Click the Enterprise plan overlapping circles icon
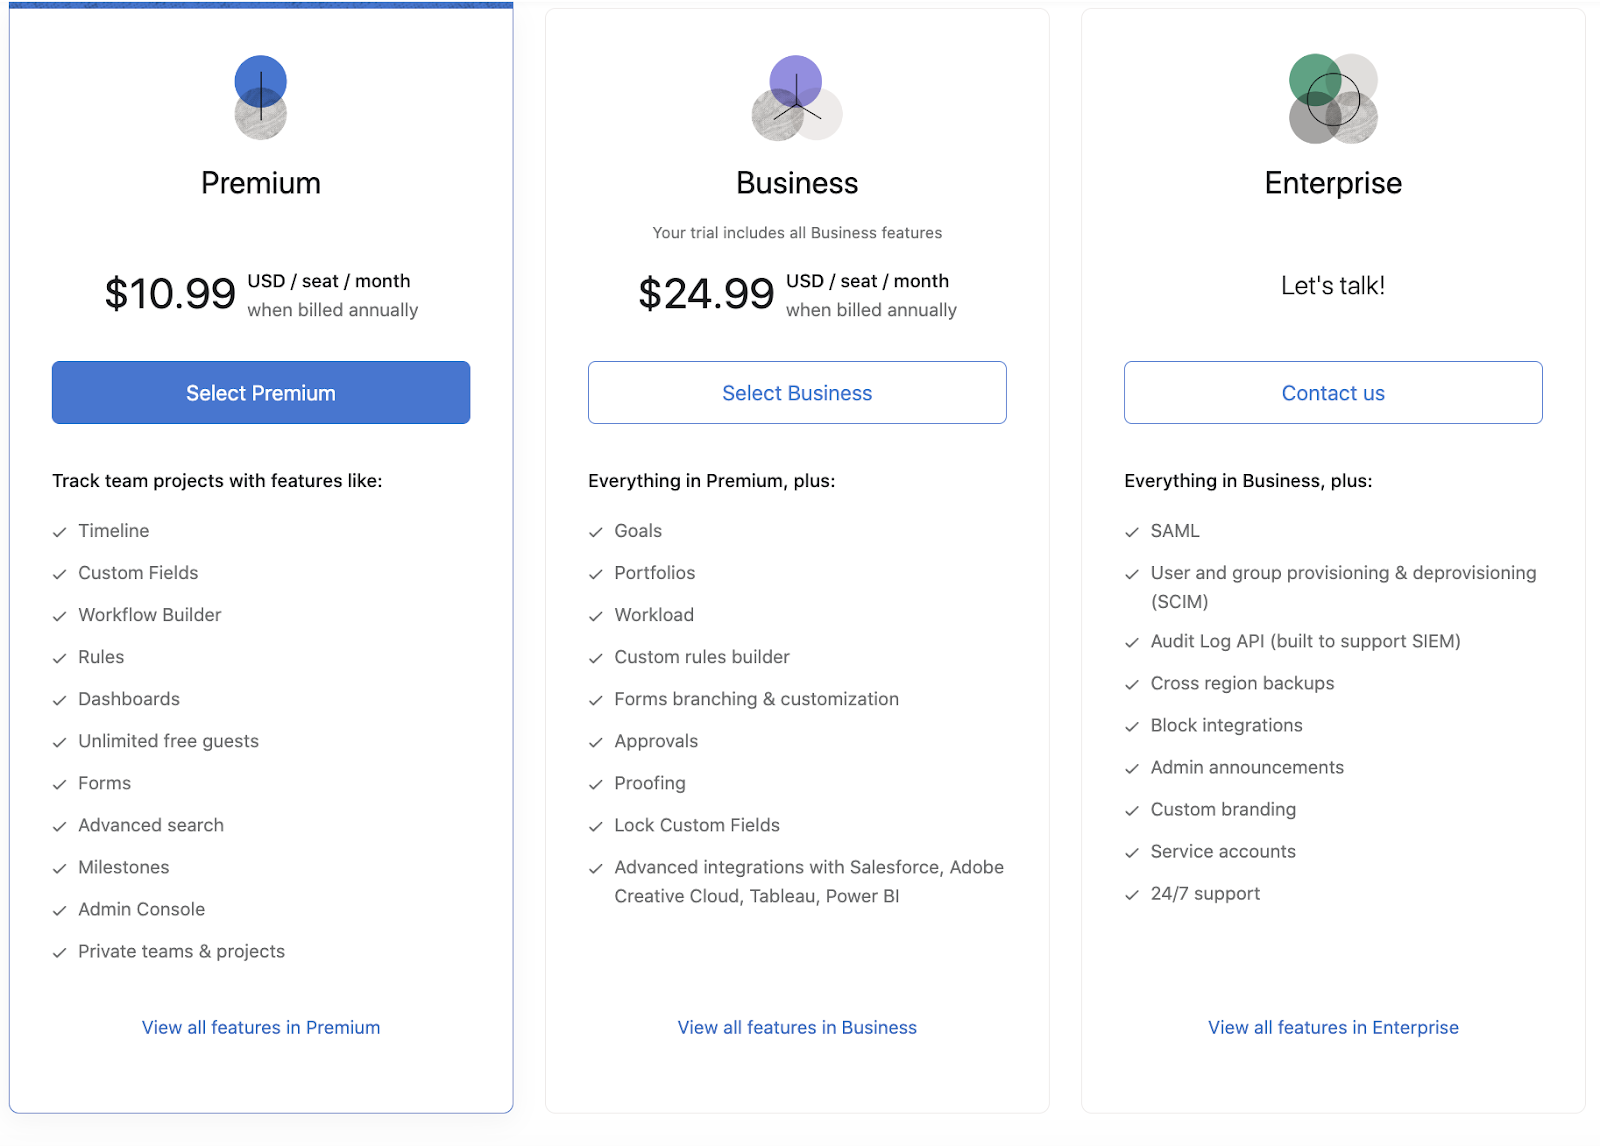Image resolution: width=1600 pixels, height=1146 pixels. tap(1333, 98)
